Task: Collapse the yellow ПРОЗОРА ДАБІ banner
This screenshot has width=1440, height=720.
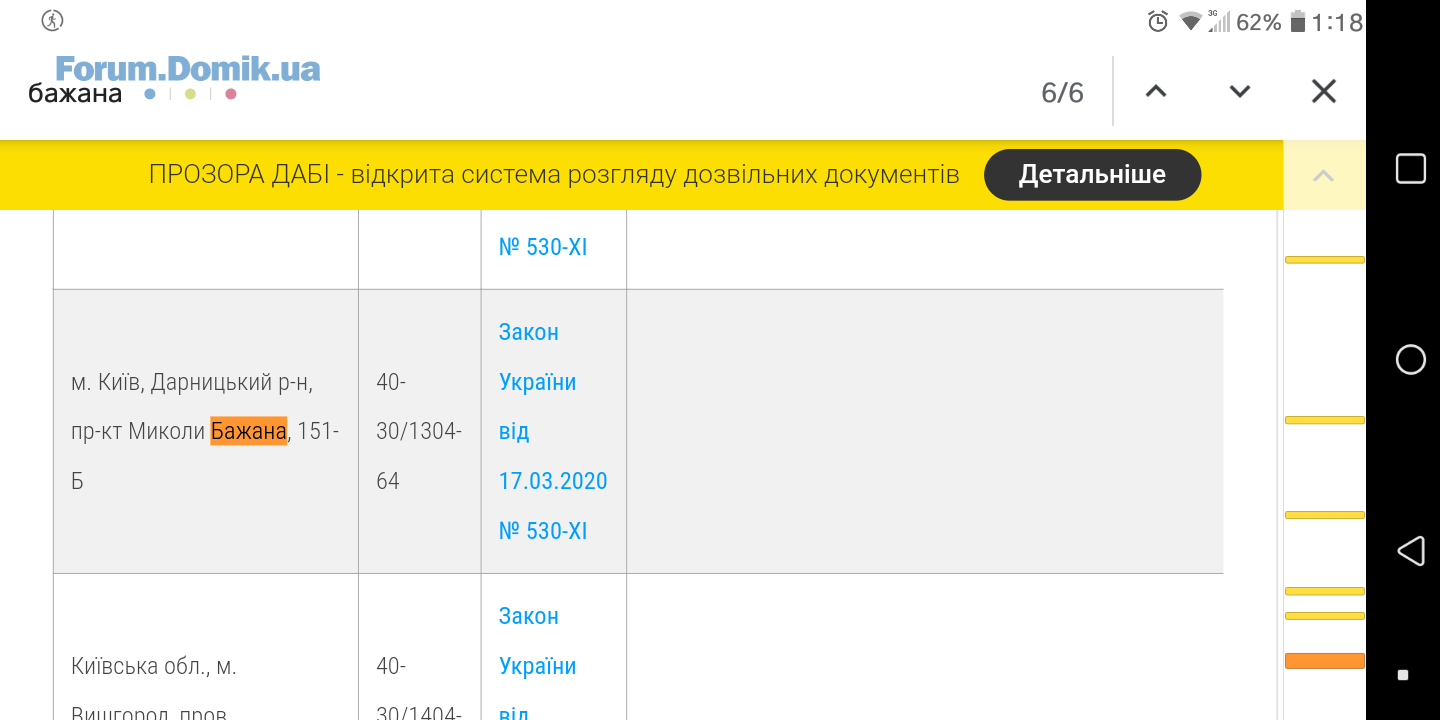Action: [x=1323, y=176]
